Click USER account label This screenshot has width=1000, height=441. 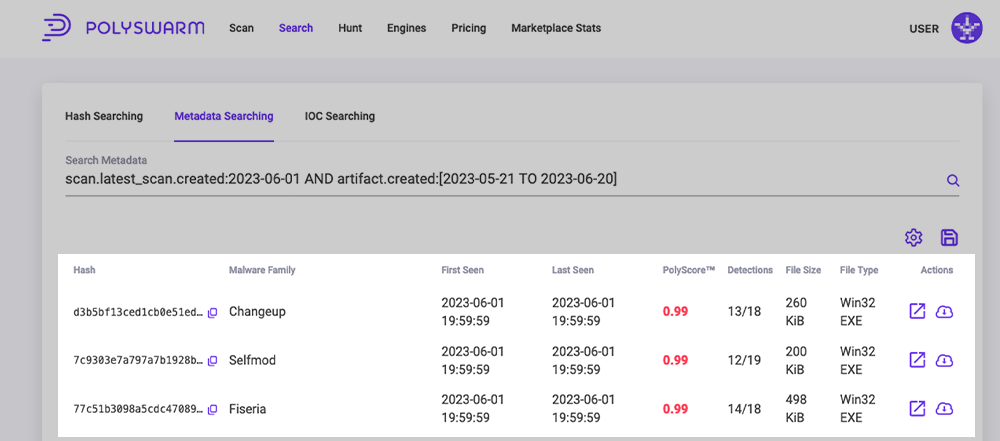coord(924,29)
